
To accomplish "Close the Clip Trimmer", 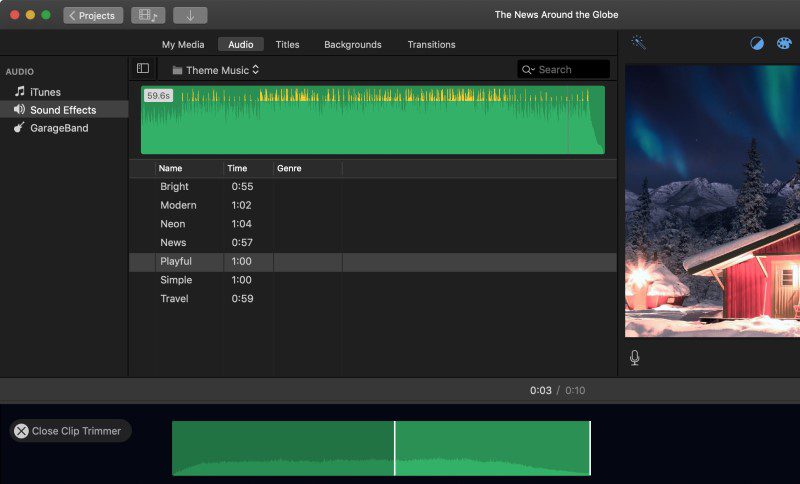I will 70,431.
